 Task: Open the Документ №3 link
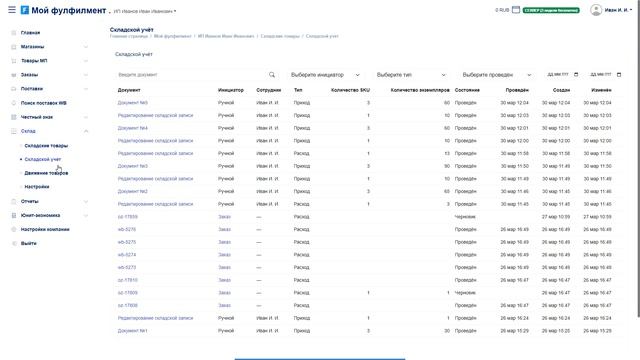tap(133, 166)
